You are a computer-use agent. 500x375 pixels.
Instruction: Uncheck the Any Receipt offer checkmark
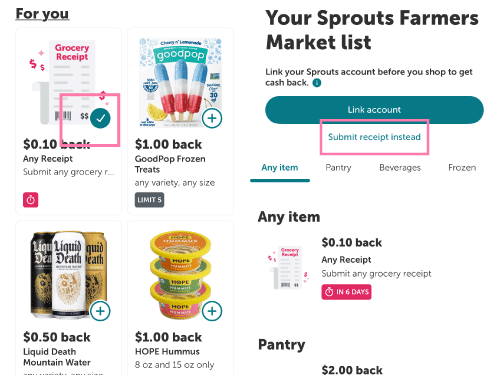(100, 118)
